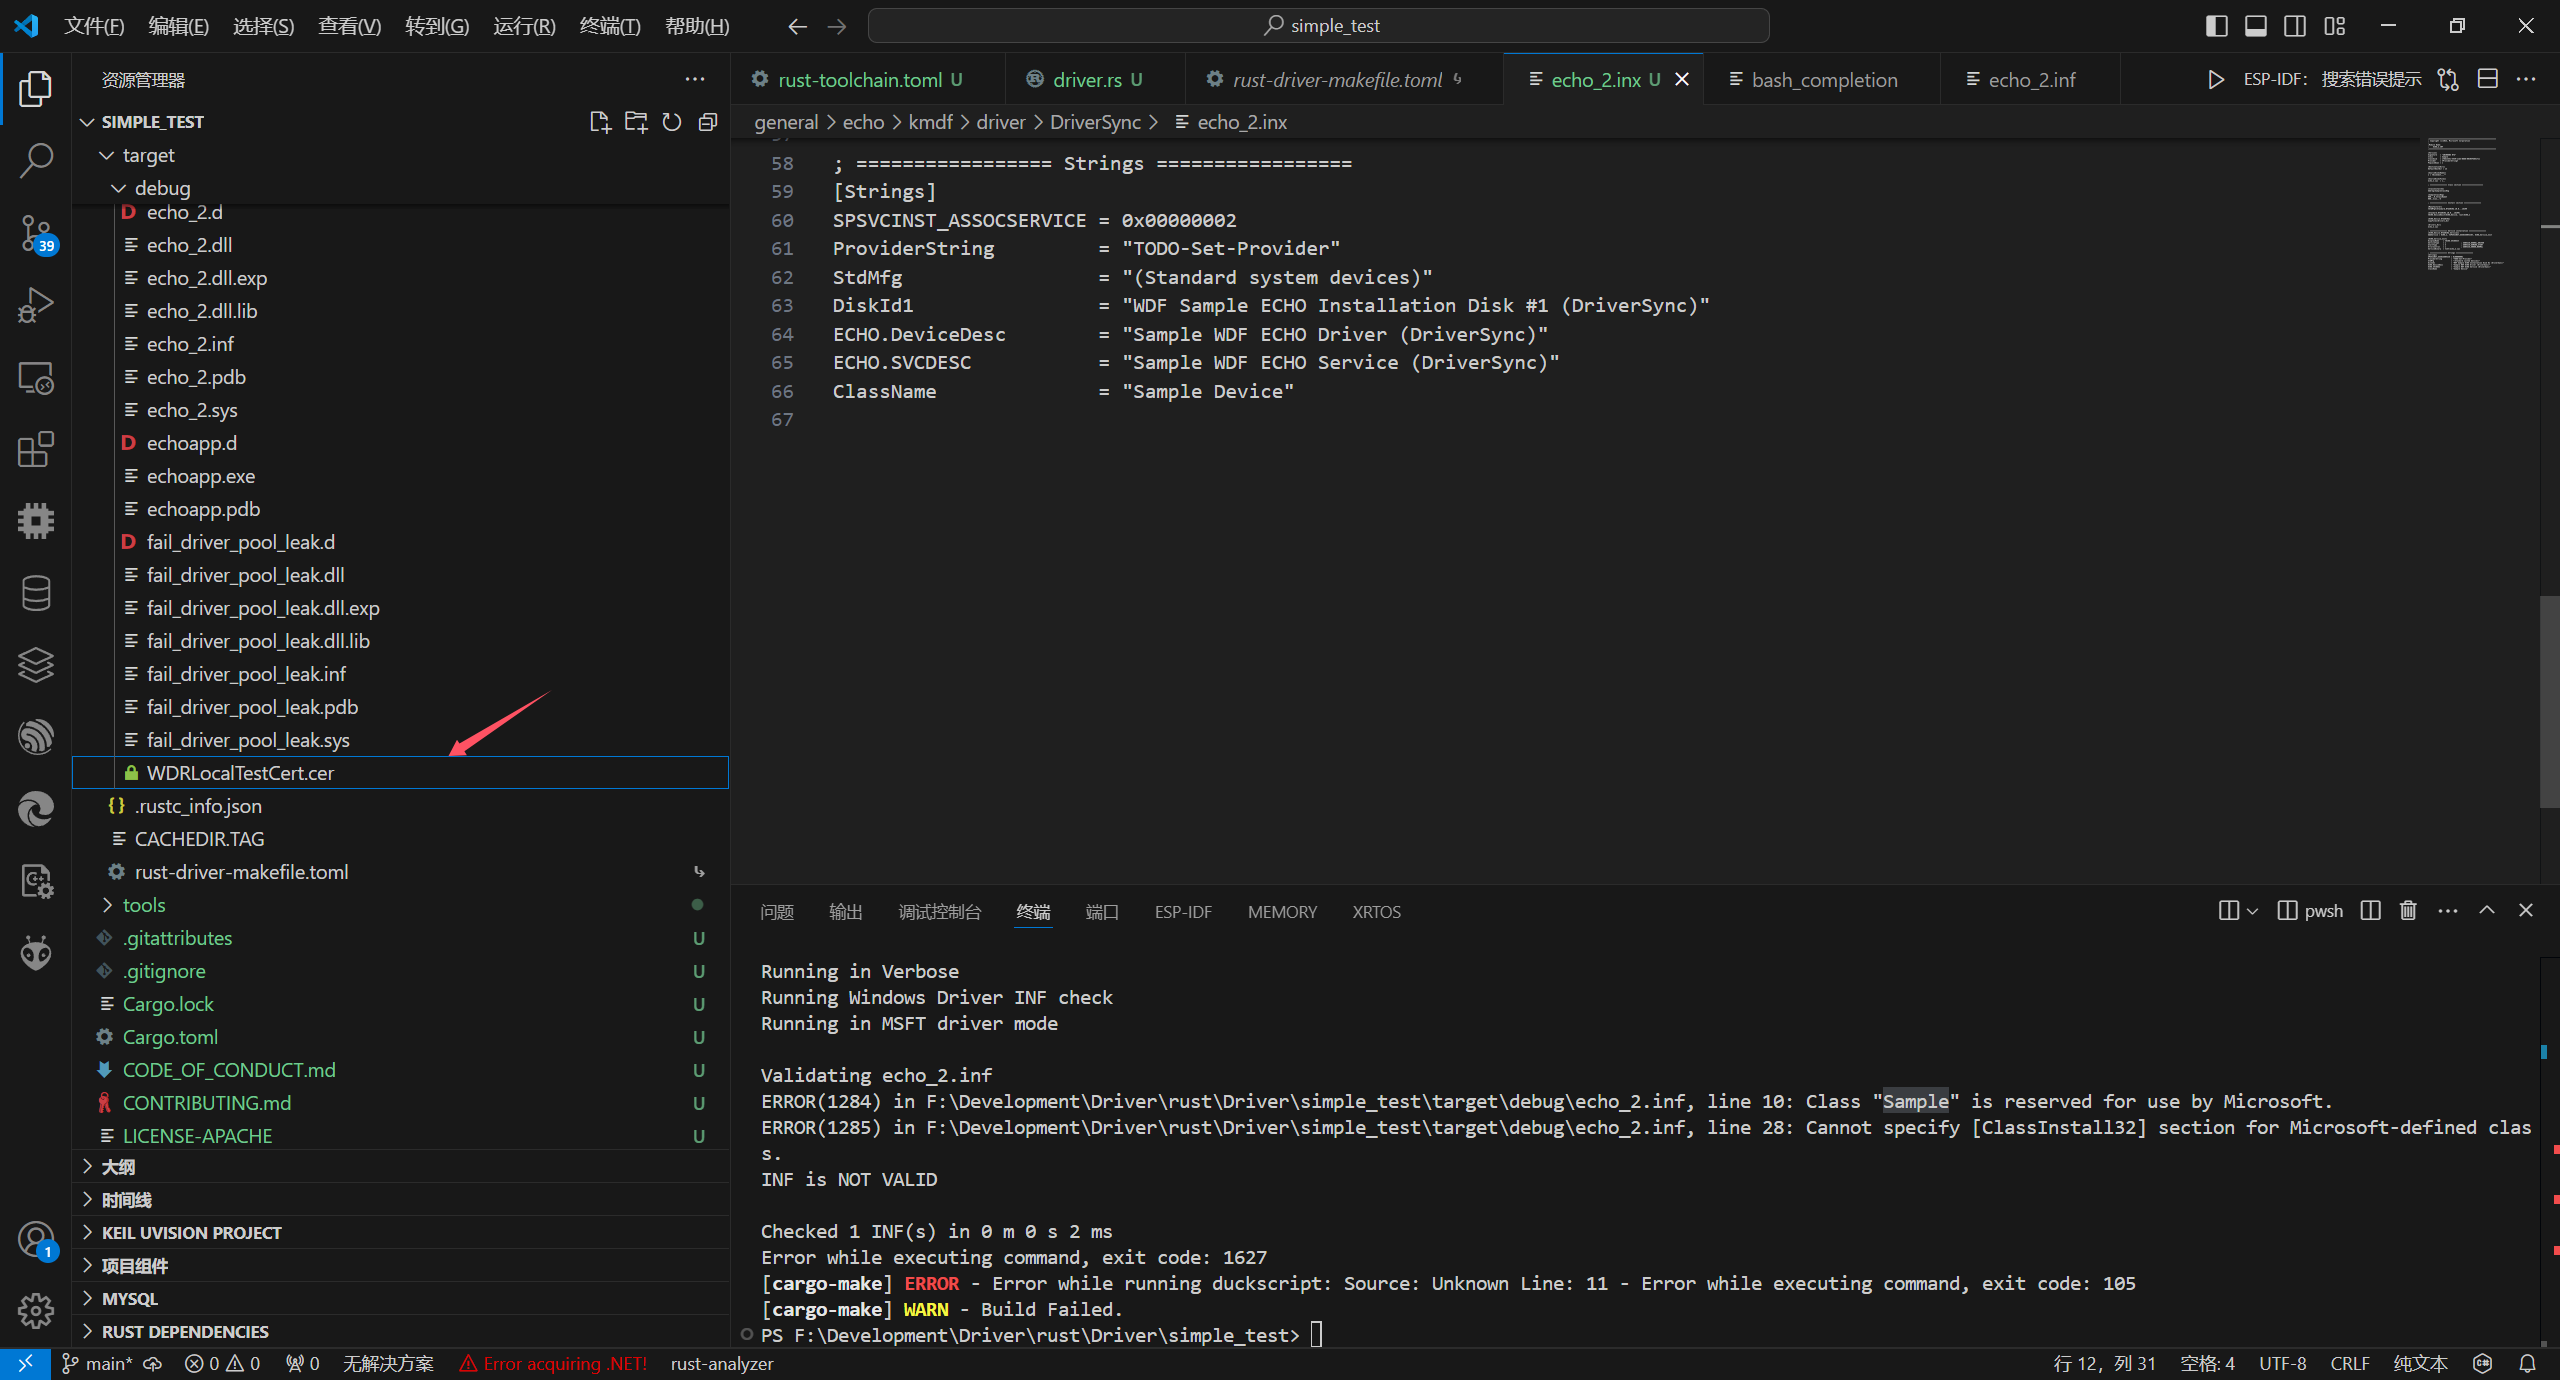Open Source Control view with 39 changes
The image size is (2560, 1380).
click(x=36, y=234)
